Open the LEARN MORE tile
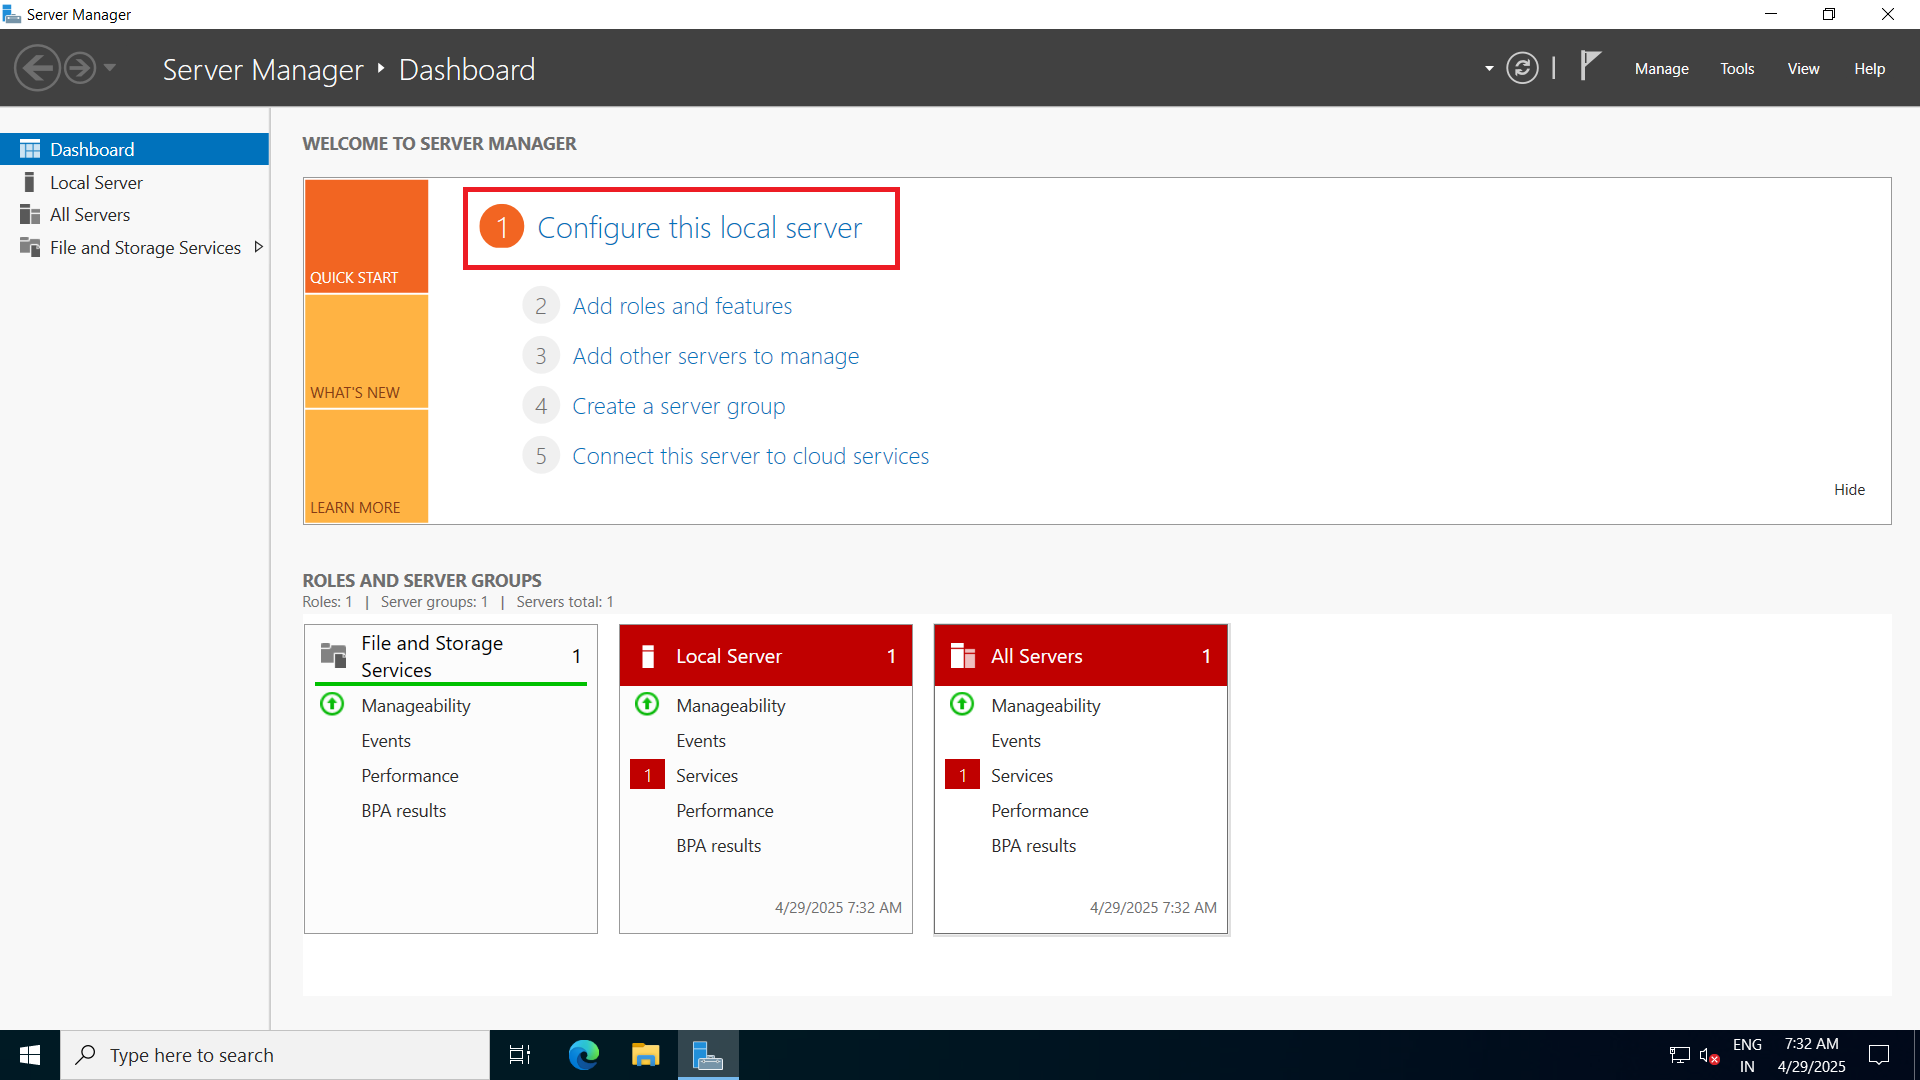Image resolution: width=1920 pixels, height=1080 pixels. [366, 466]
